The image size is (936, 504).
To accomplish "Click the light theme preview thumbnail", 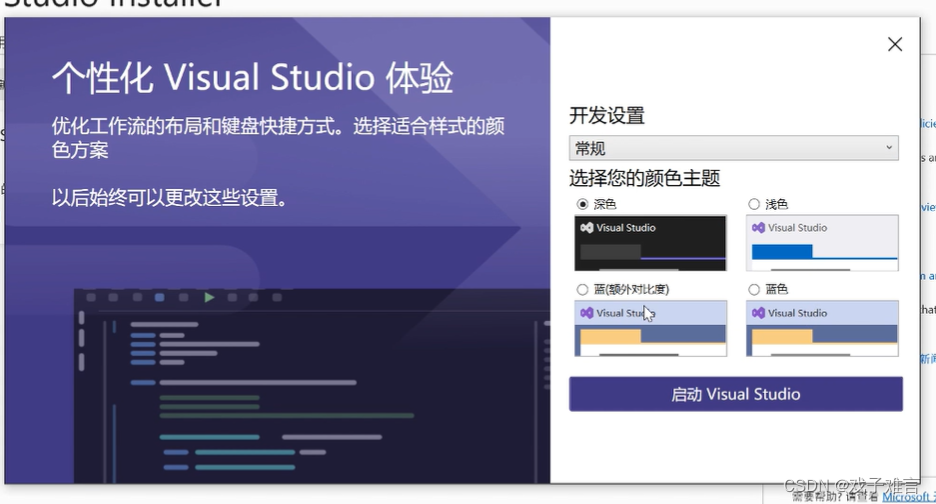I will coord(822,243).
